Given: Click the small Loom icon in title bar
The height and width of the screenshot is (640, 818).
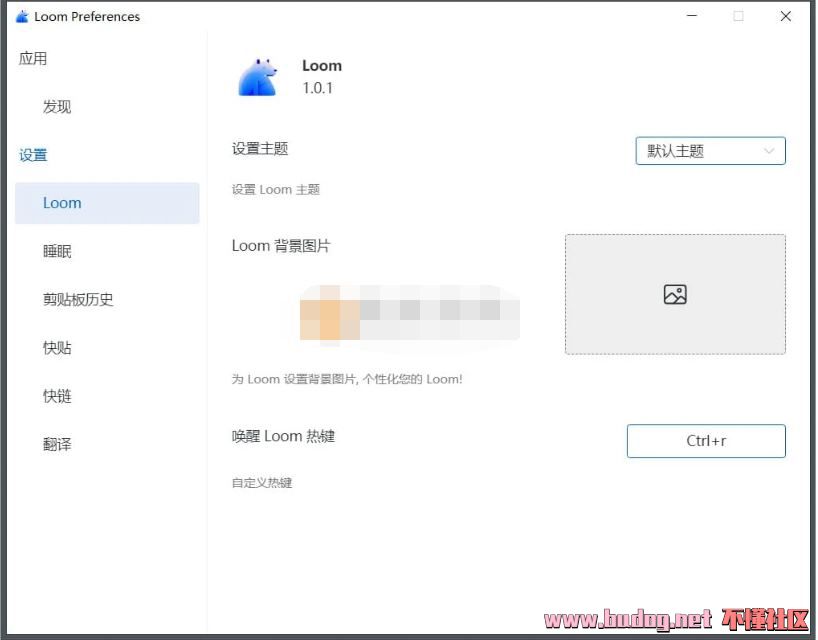Looking at the screenshot, I should [22, 17].
